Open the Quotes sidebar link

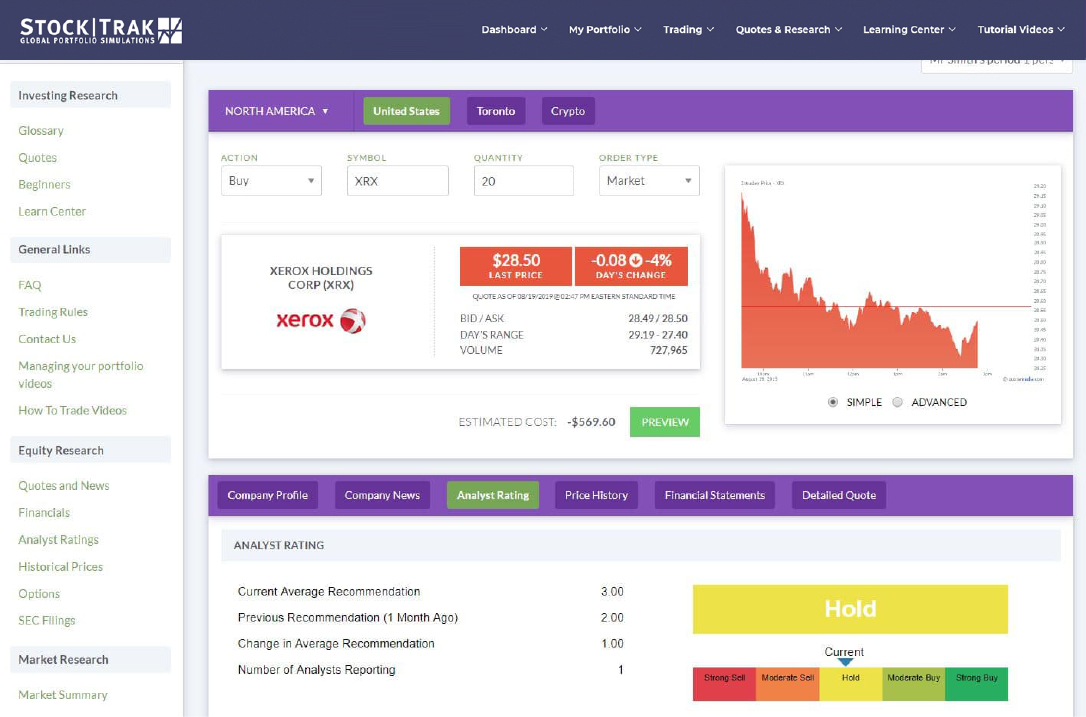(x=37, y=158)
